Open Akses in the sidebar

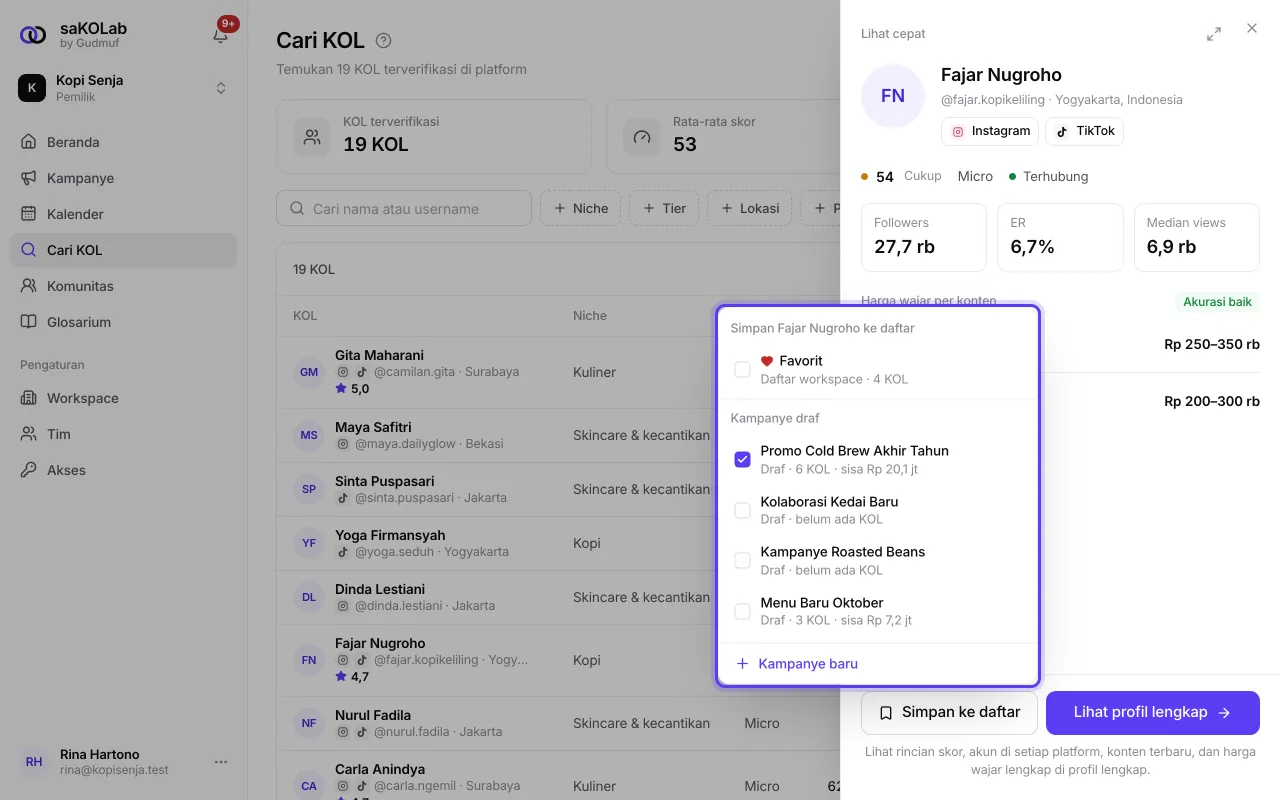click(x=124, y=470)
